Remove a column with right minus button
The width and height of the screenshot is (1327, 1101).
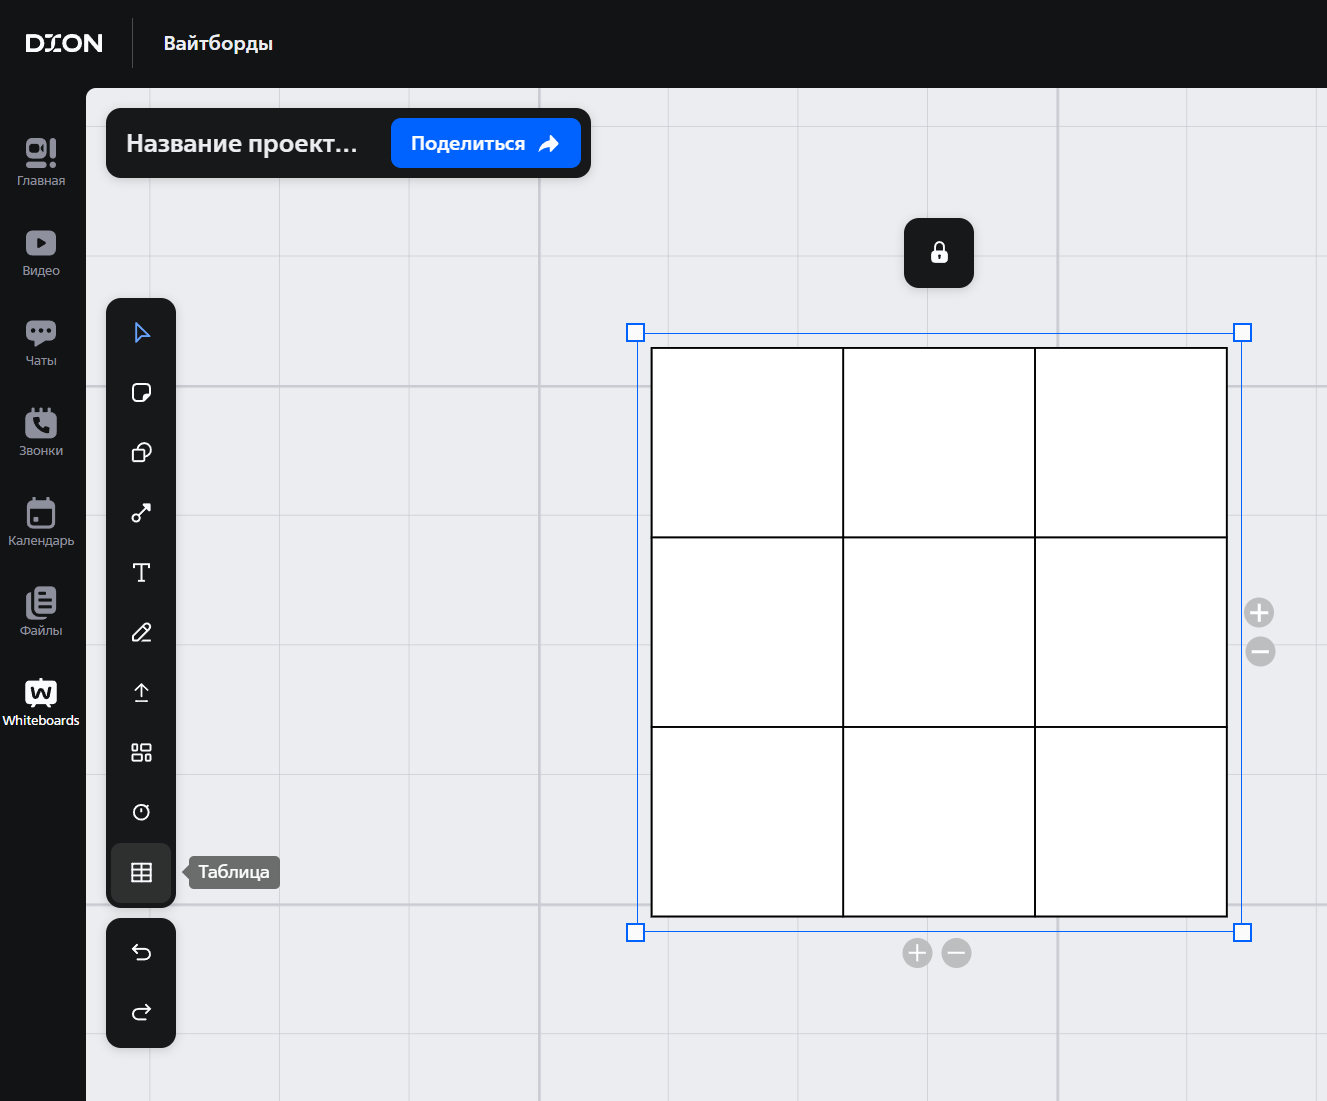point(1260,652)
